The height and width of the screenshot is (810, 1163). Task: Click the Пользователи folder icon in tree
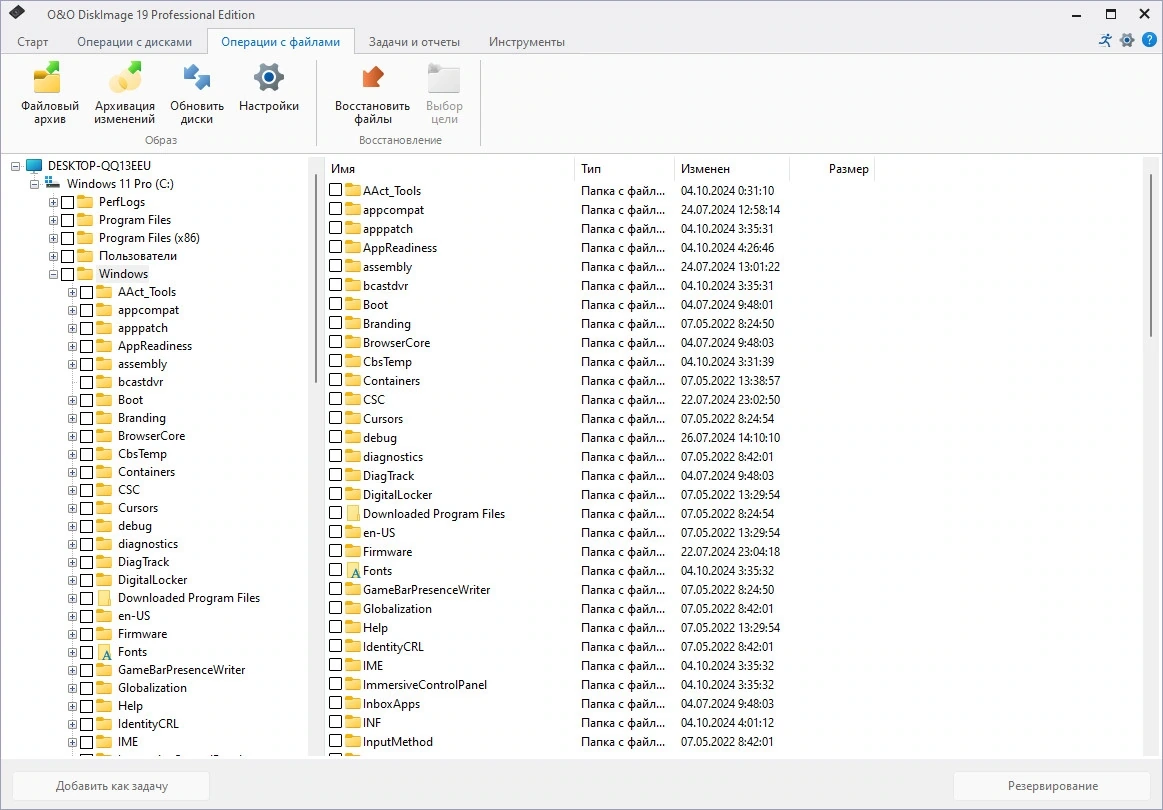(85, 256)
